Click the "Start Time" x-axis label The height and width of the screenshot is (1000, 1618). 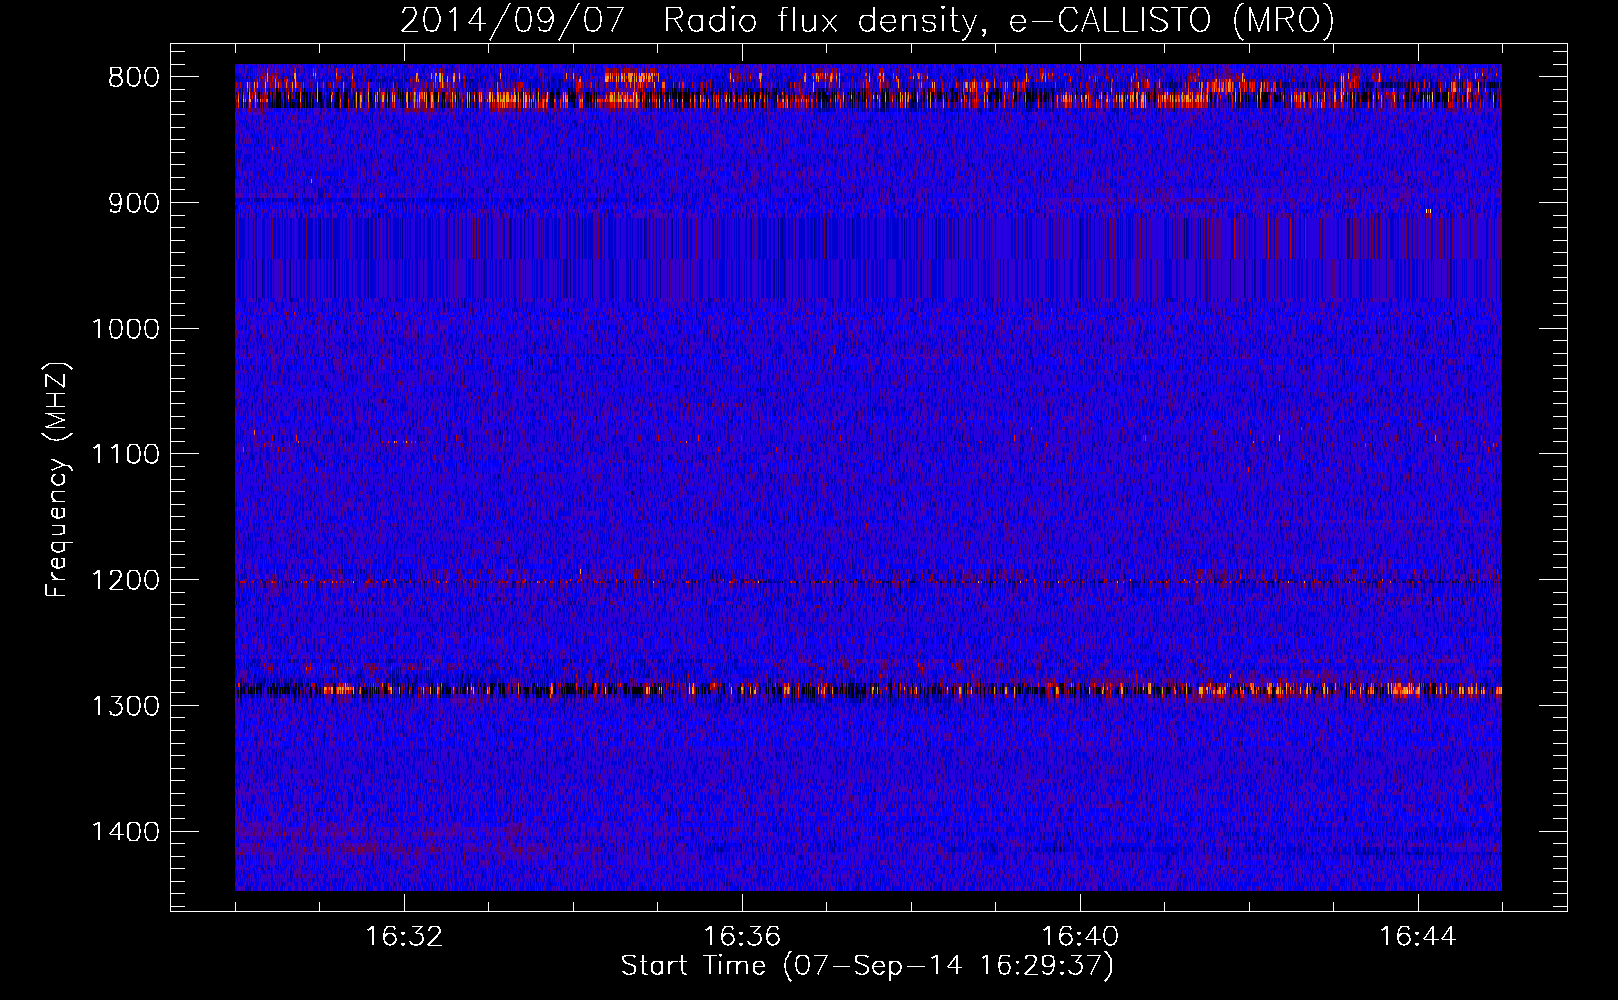pos(866,966)
